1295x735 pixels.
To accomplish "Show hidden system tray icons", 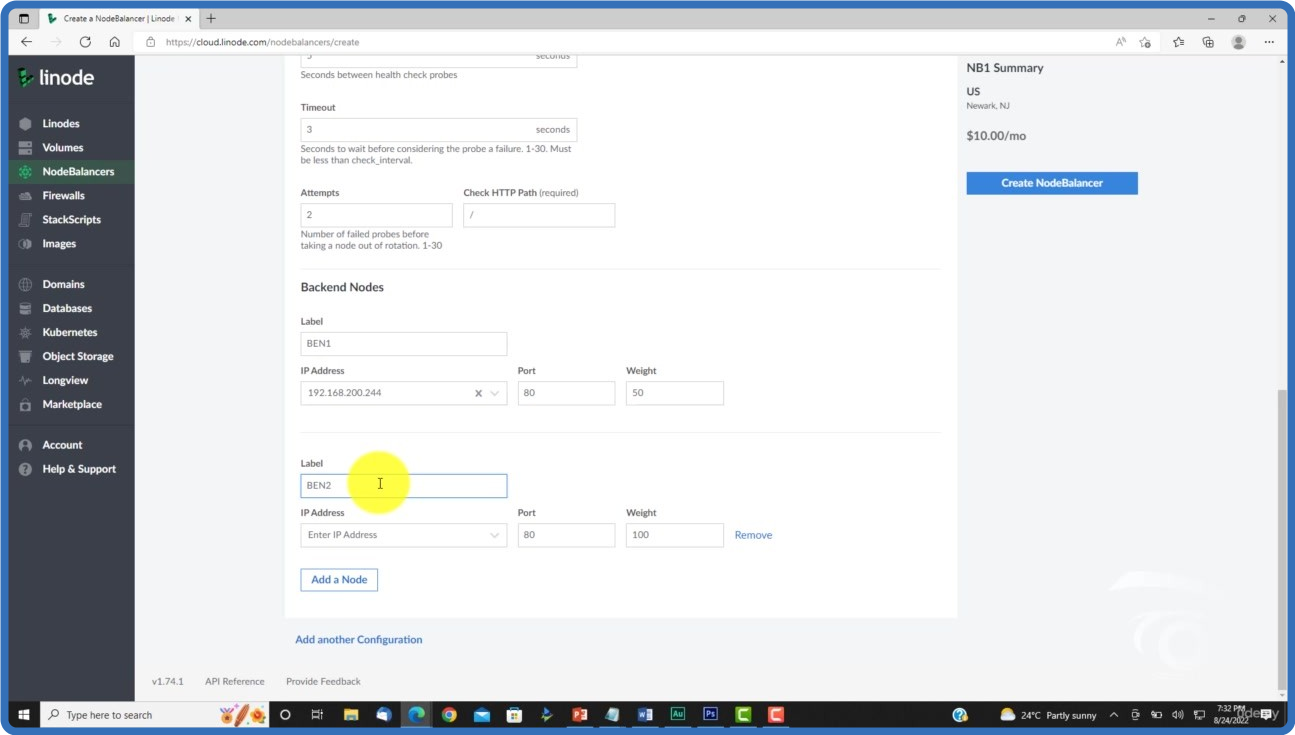I will point(1114,715).
